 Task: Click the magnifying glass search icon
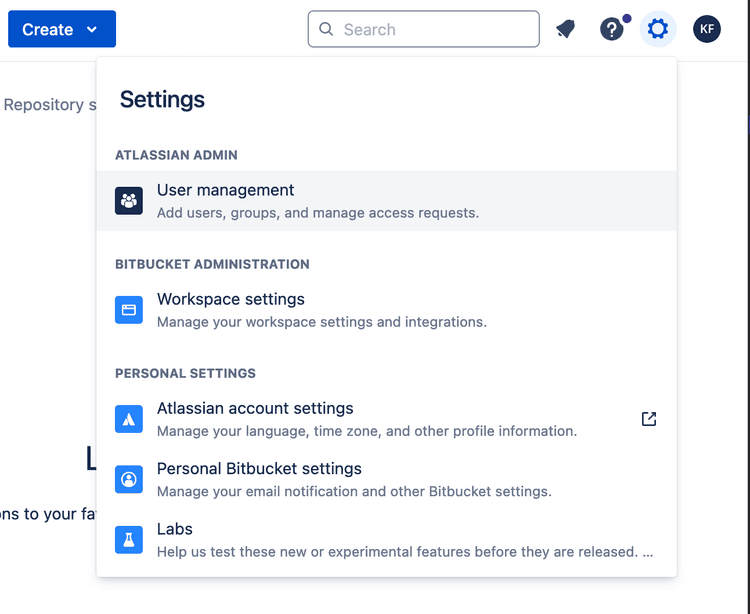click(x=326, y=29)
